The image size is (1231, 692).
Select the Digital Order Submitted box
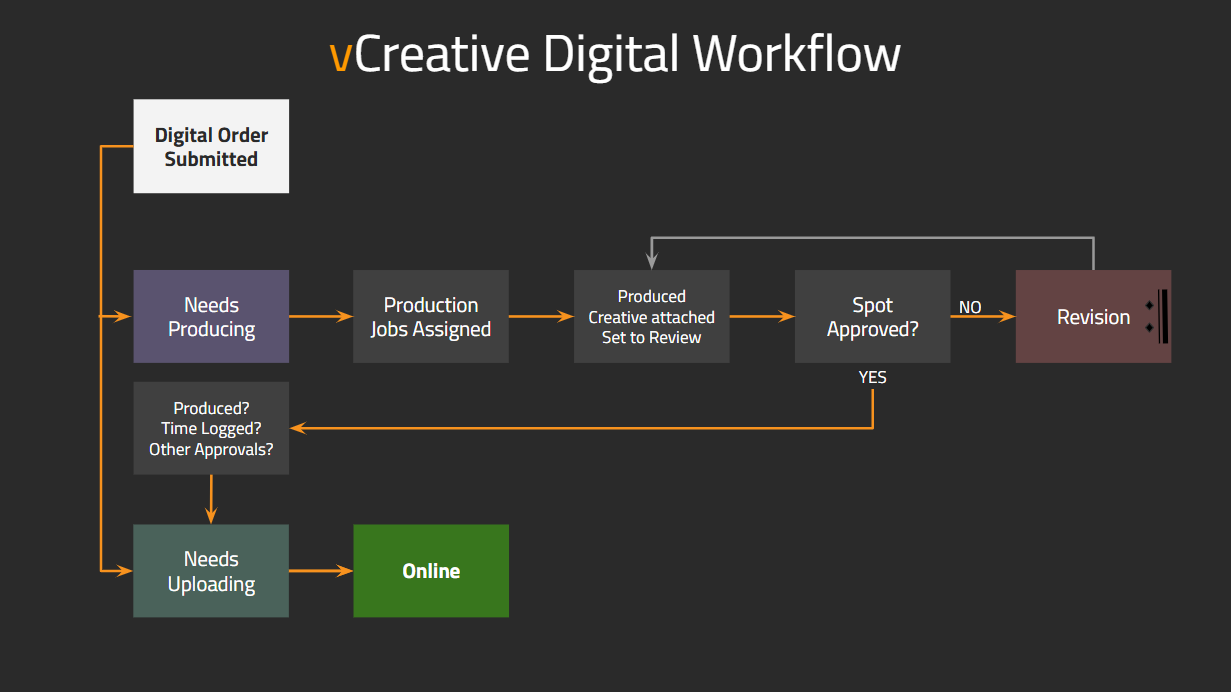coord(211,146)
